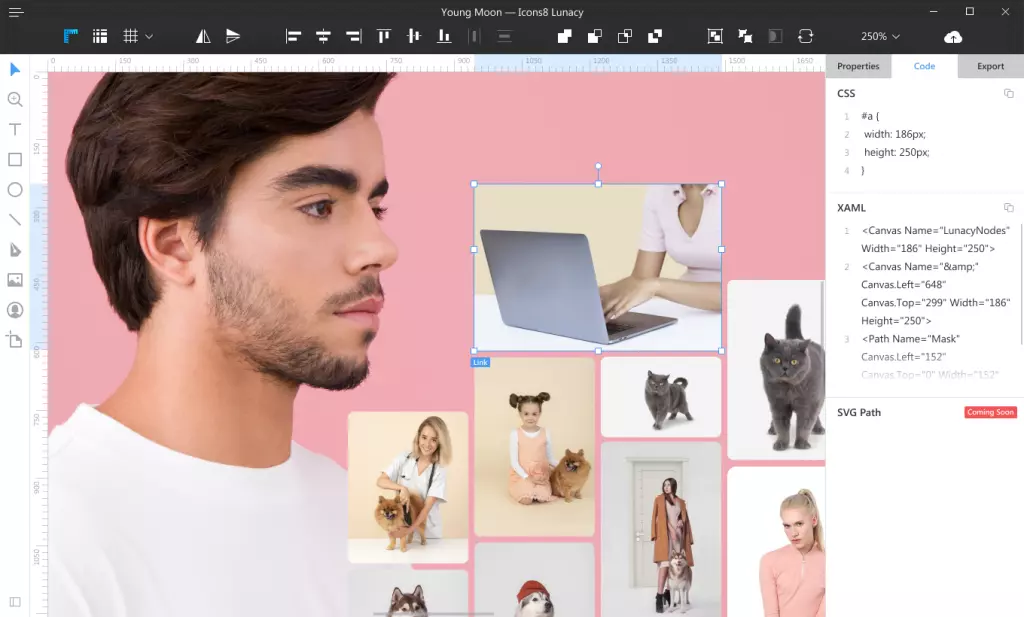The height and width of the screenshot is (617, 1024).
Task: Distribute objects horizontally
Action: click(475, 36)
